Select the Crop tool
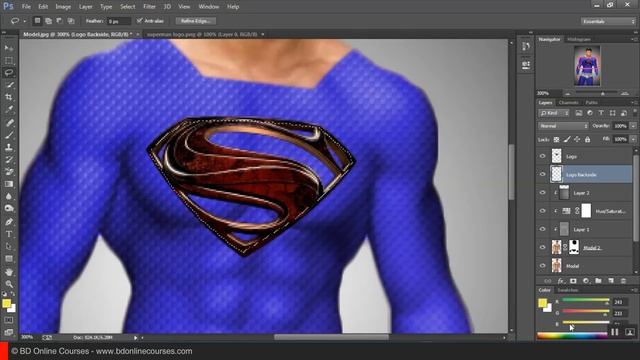640x360 pixels. pyautogui.click(x=9, y=97)
